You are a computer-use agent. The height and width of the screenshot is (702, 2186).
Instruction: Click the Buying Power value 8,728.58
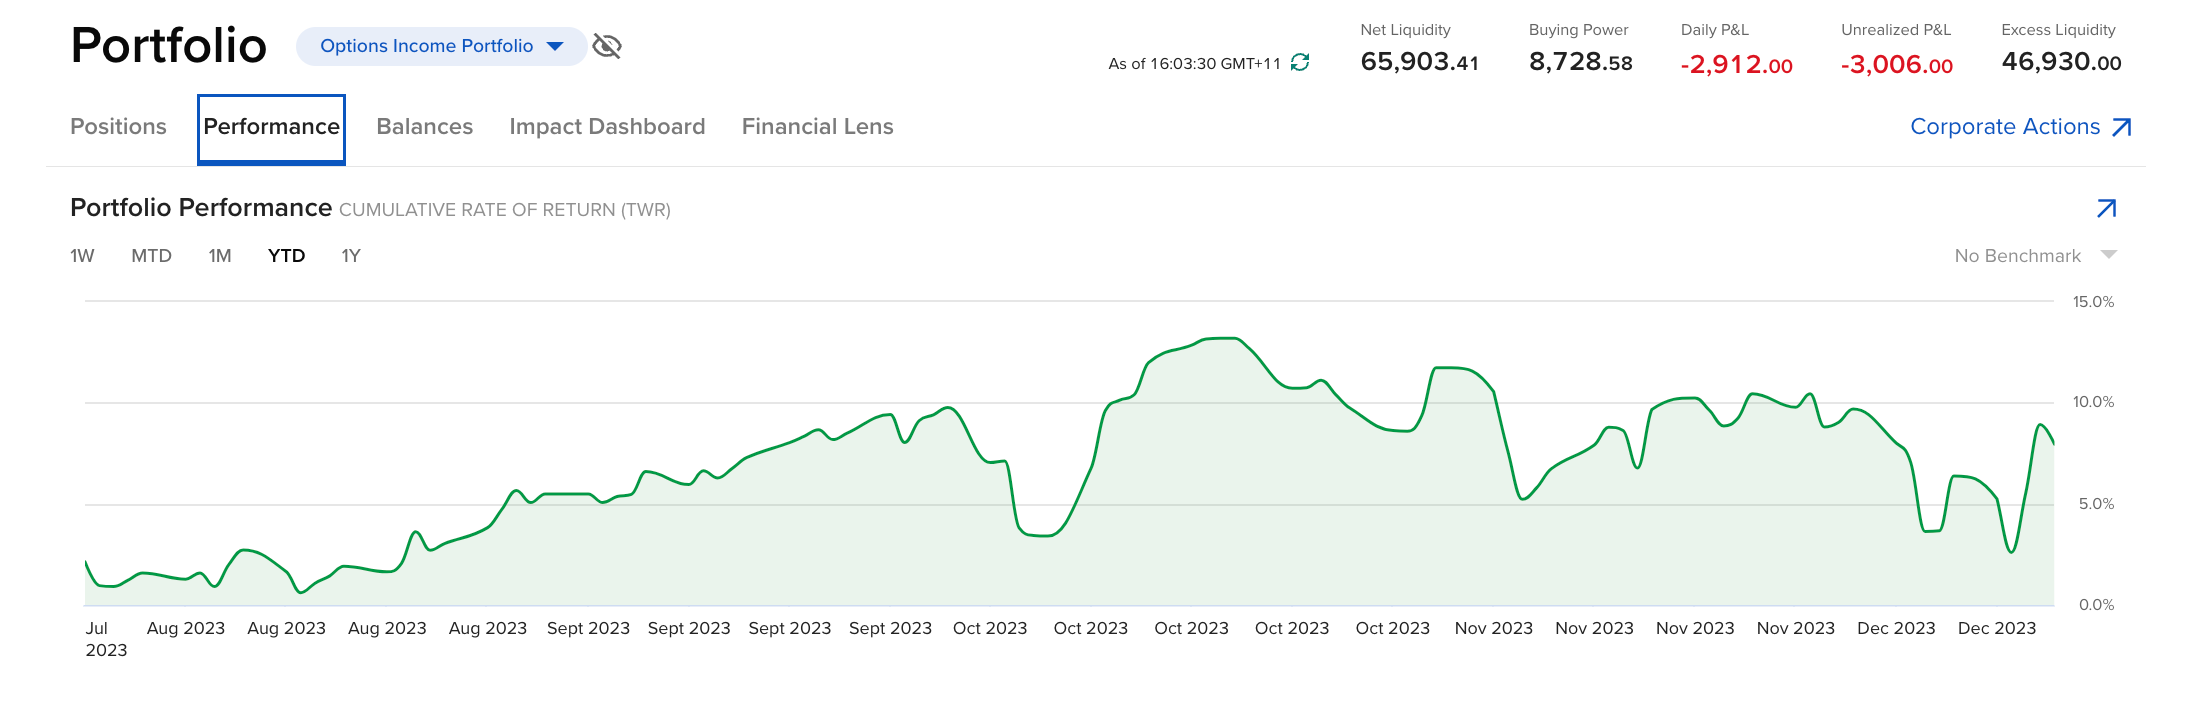[x=1580, y=62]
